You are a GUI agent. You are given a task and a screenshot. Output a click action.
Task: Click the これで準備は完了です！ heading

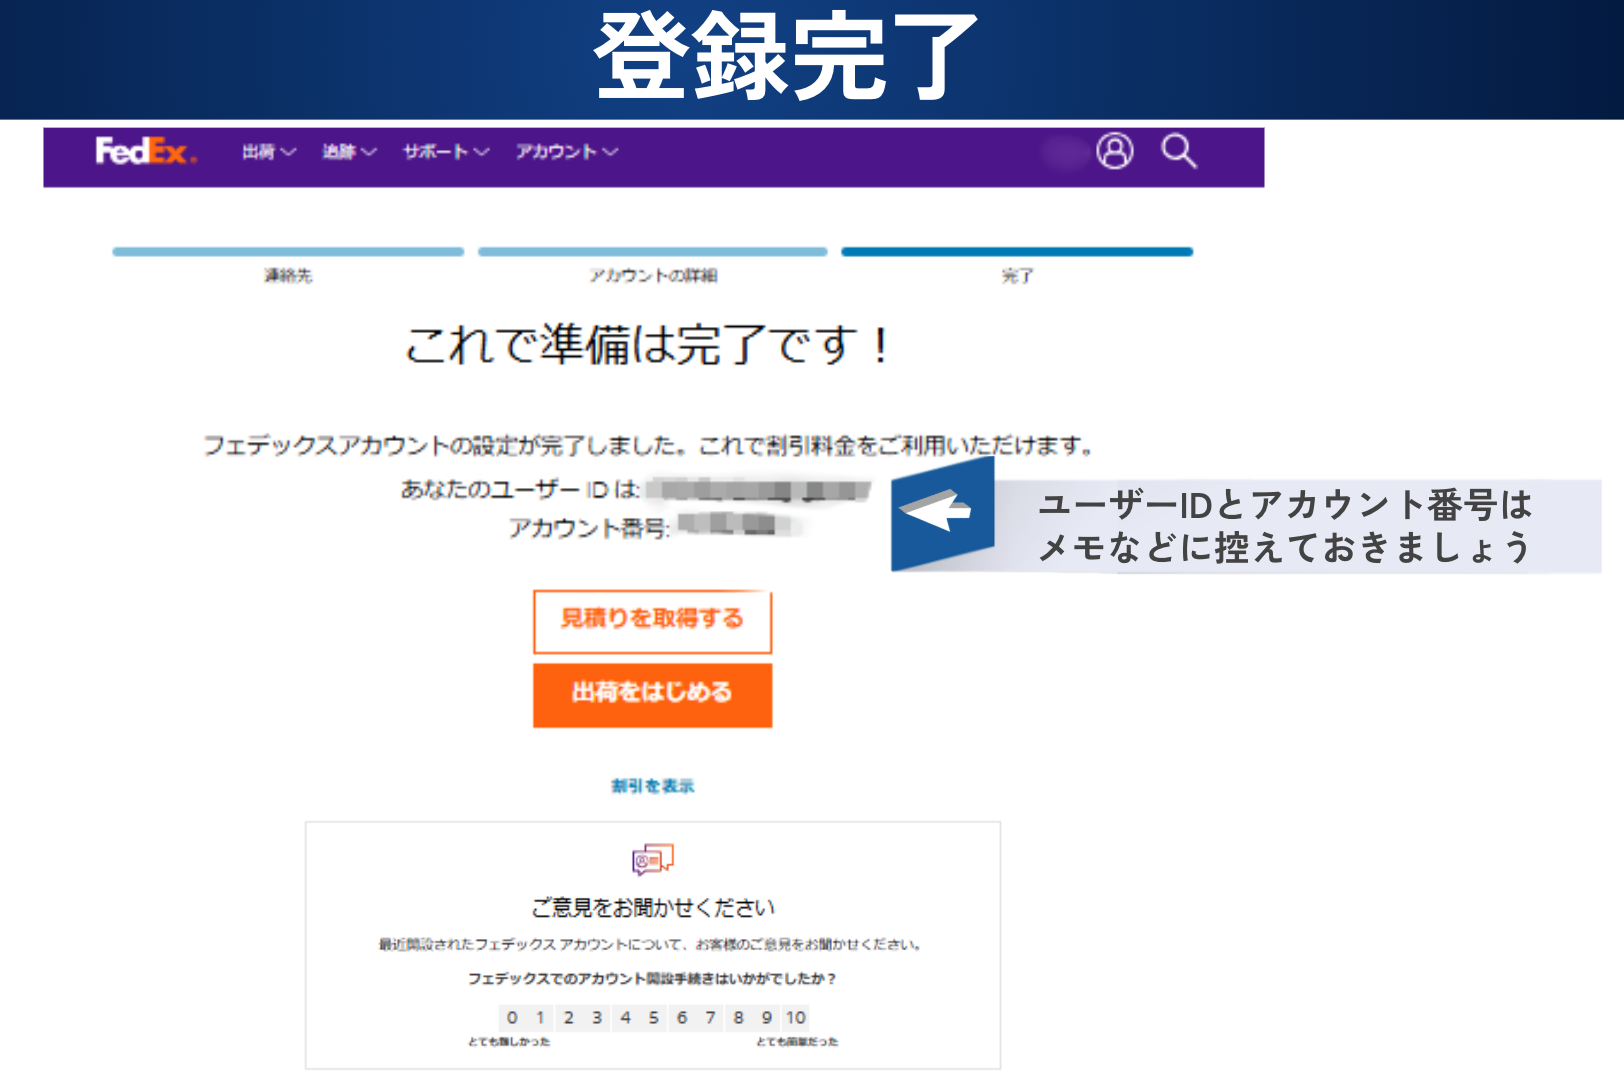click(648, 345)
